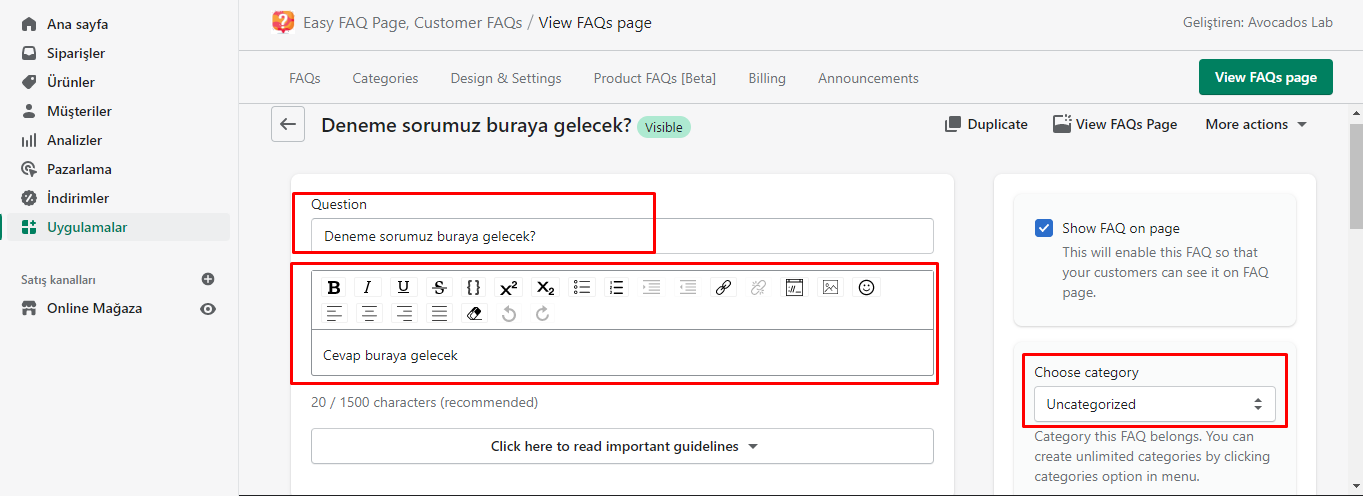Open the emoji picker
This screenshot has height=496, width=1363.
point(866,288)
